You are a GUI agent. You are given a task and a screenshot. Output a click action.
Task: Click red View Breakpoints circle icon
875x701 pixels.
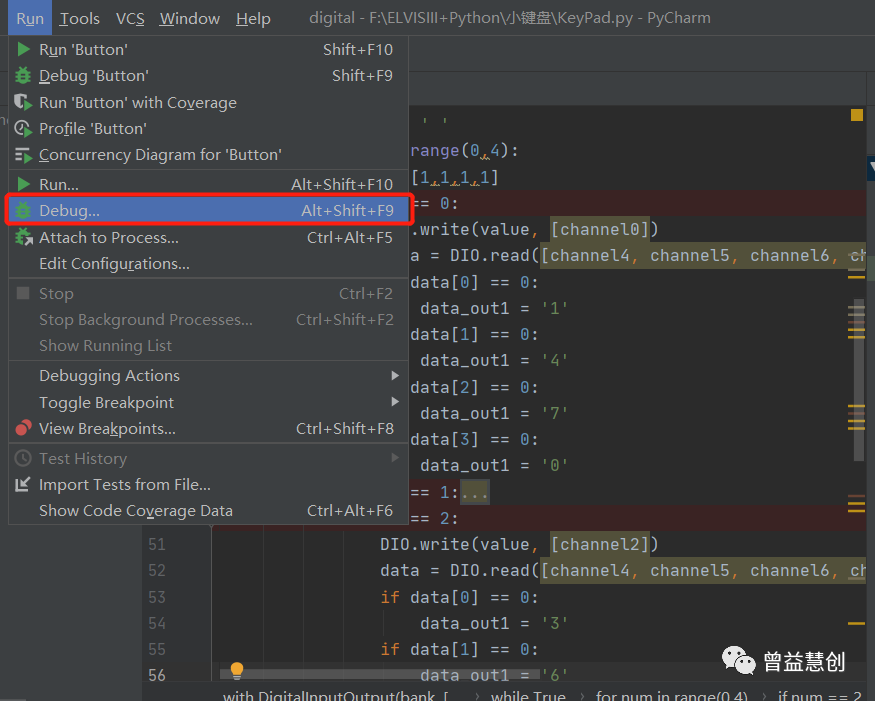(x=23, y=428)
